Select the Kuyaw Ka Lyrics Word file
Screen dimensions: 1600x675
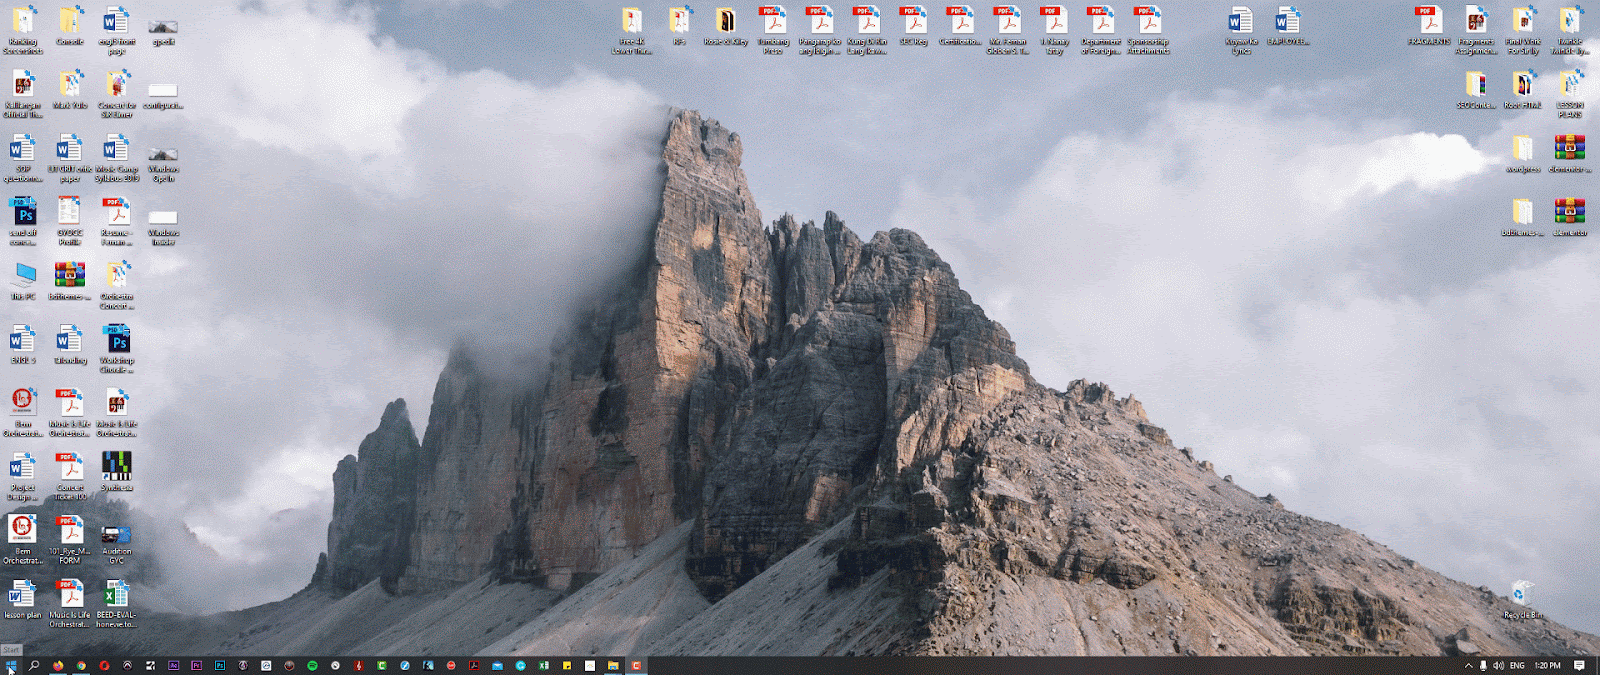[x=1241, y=31]
